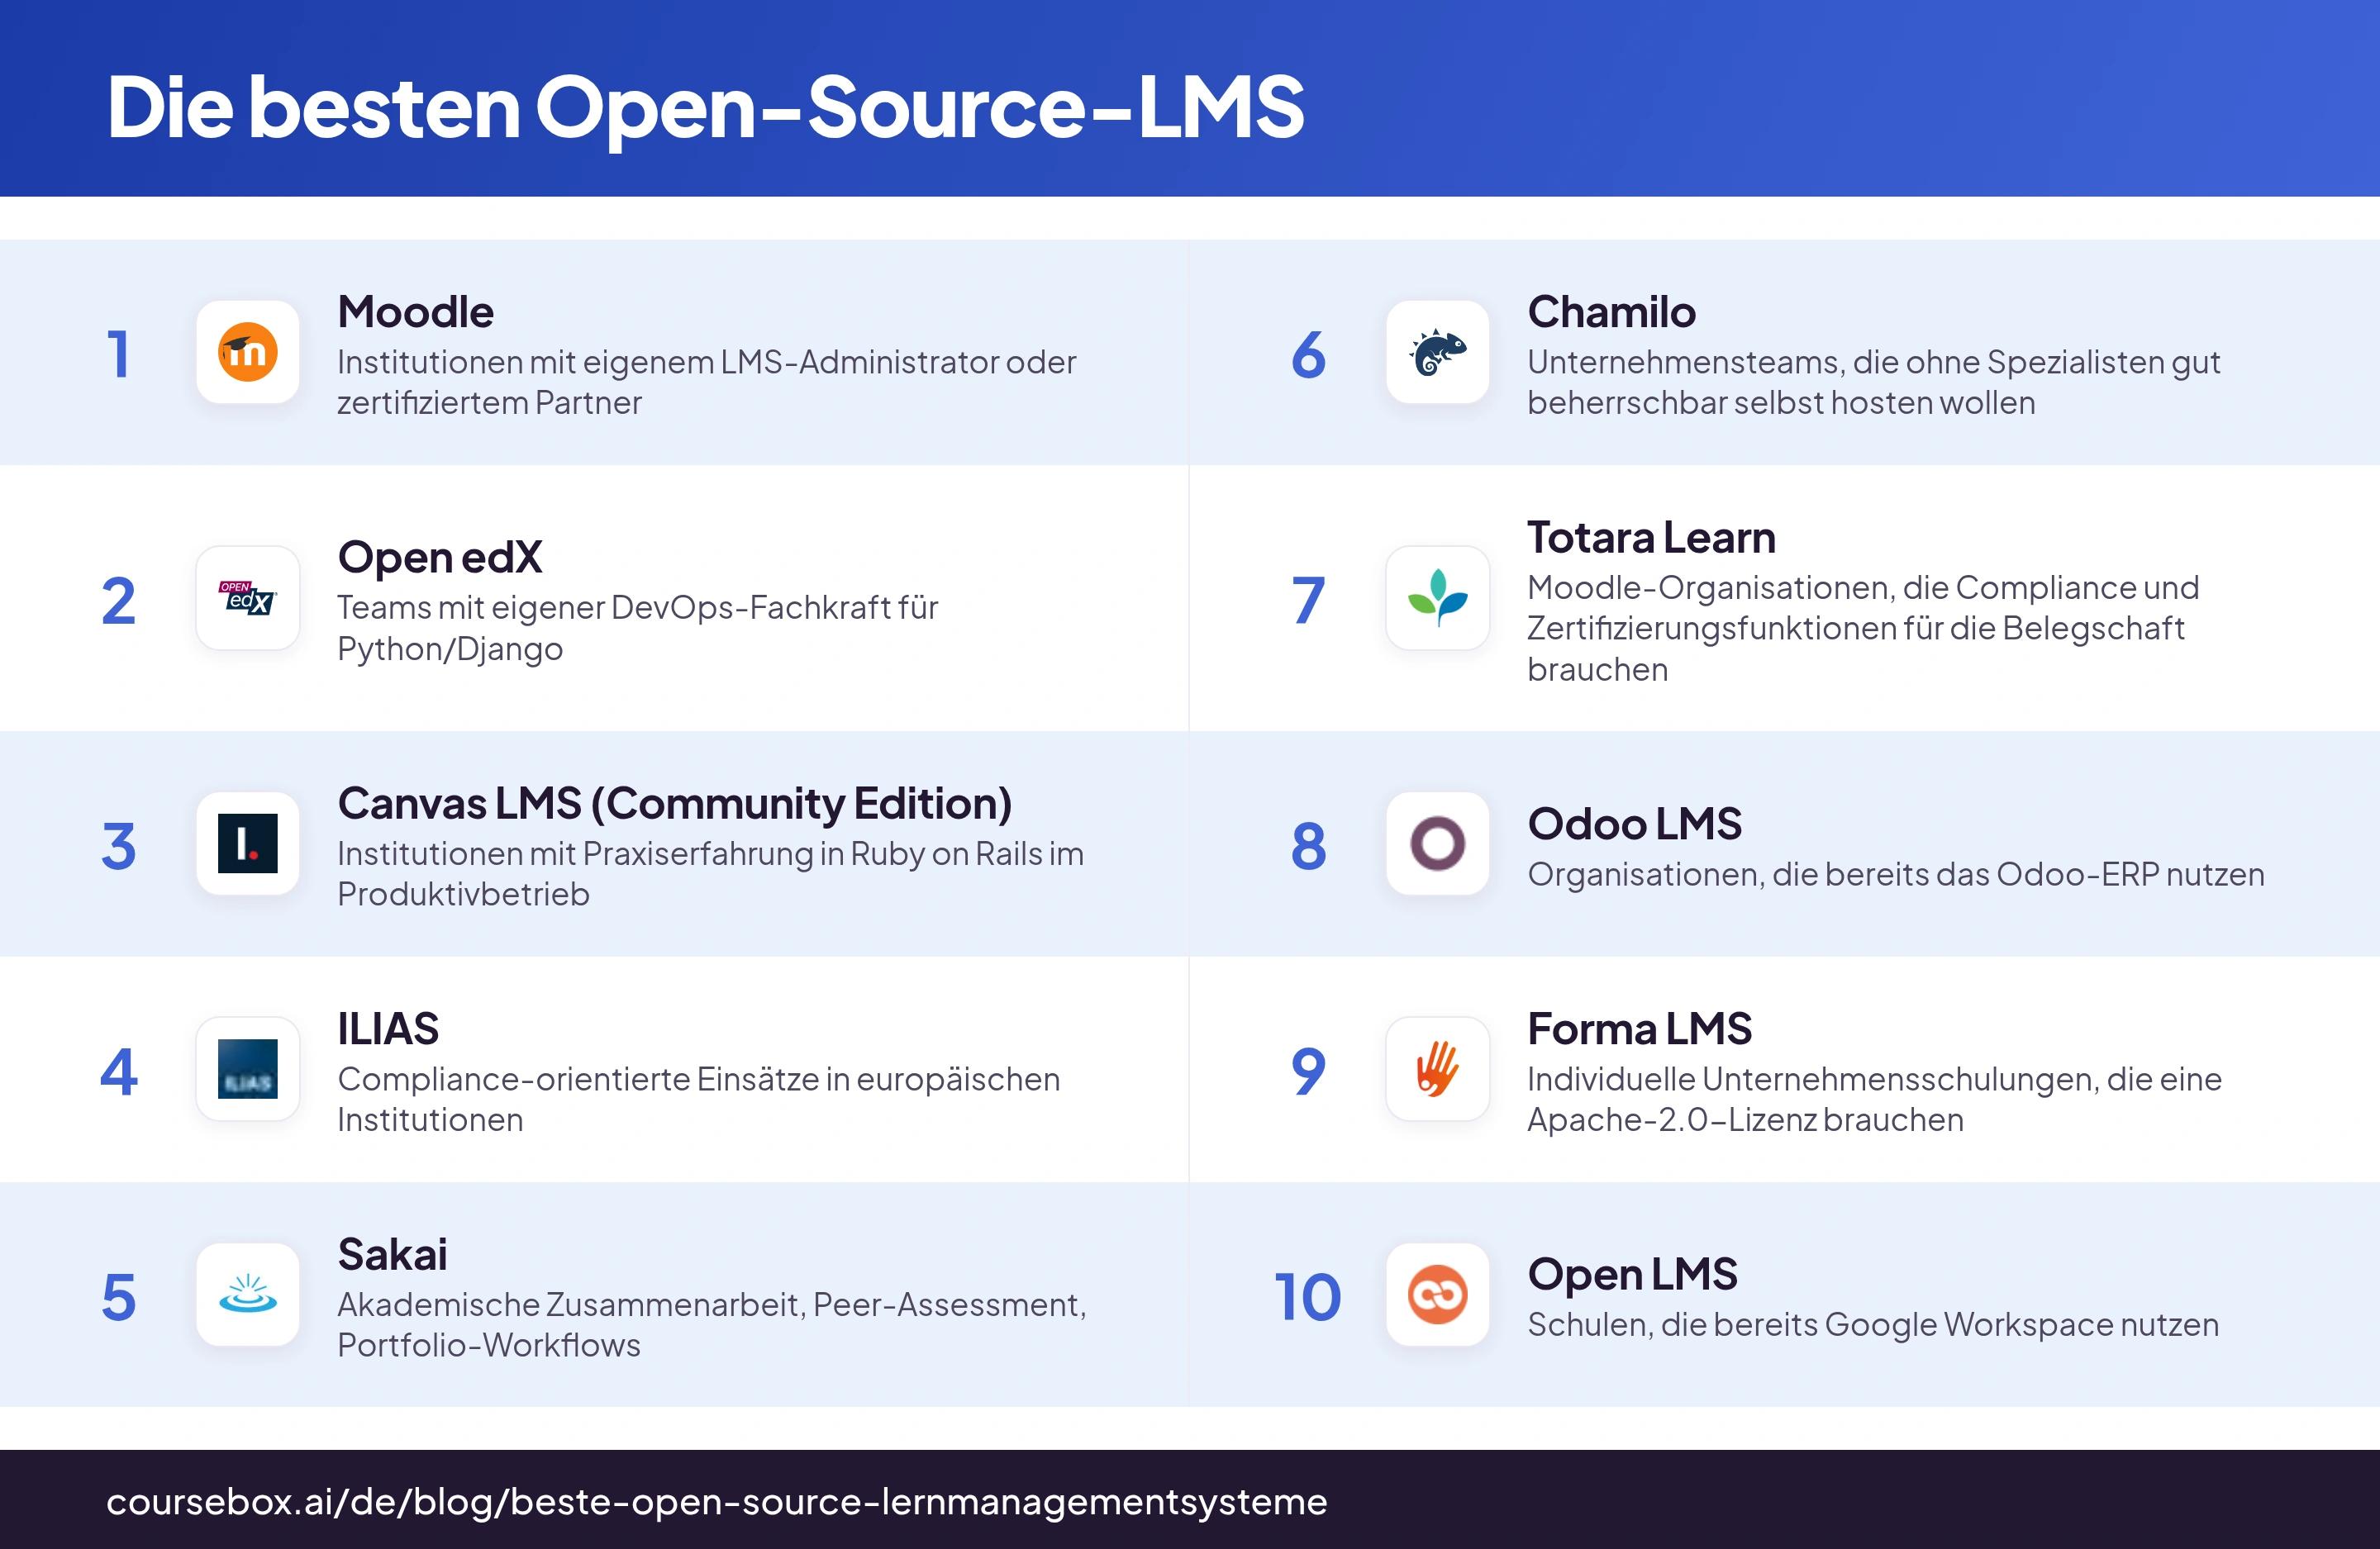Click the 'Unternehmensteams' description under Chamilo

1874,382
